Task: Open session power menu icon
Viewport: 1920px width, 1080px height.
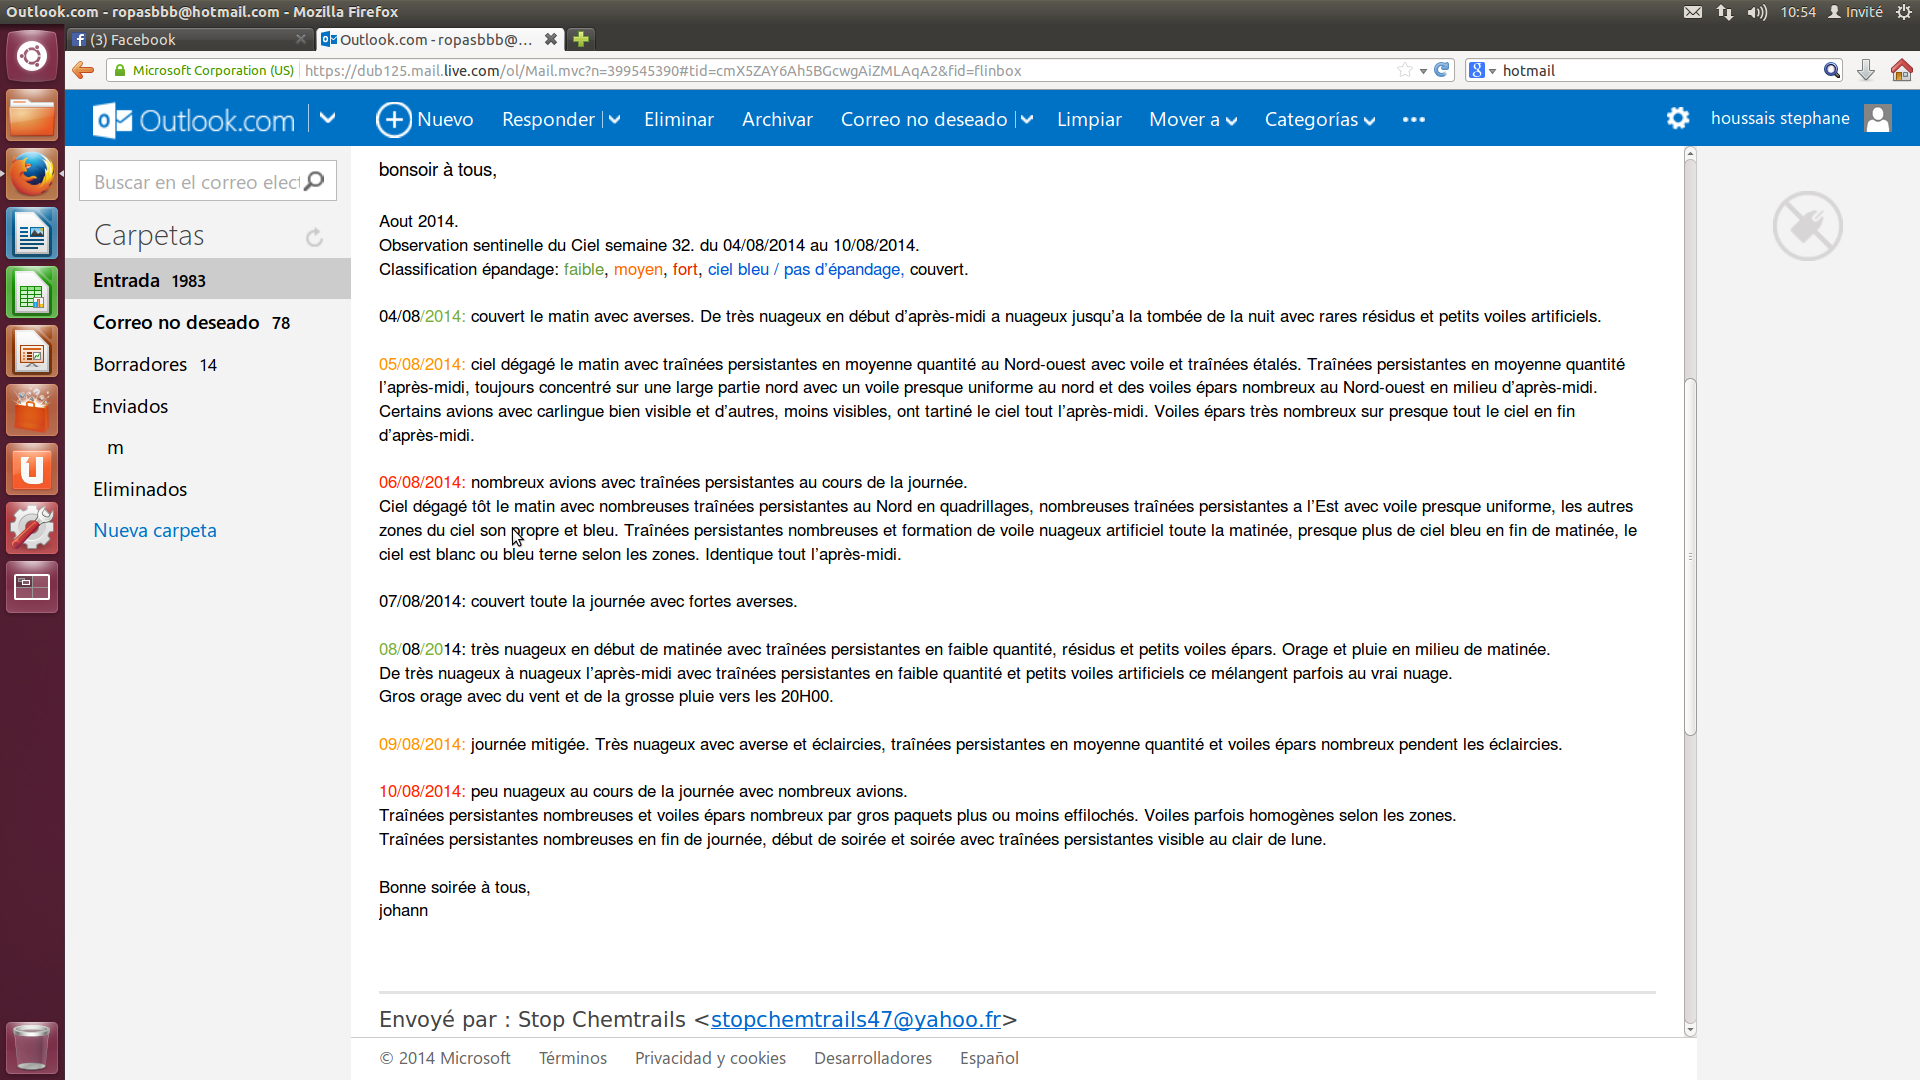Action: point(1904,12)
